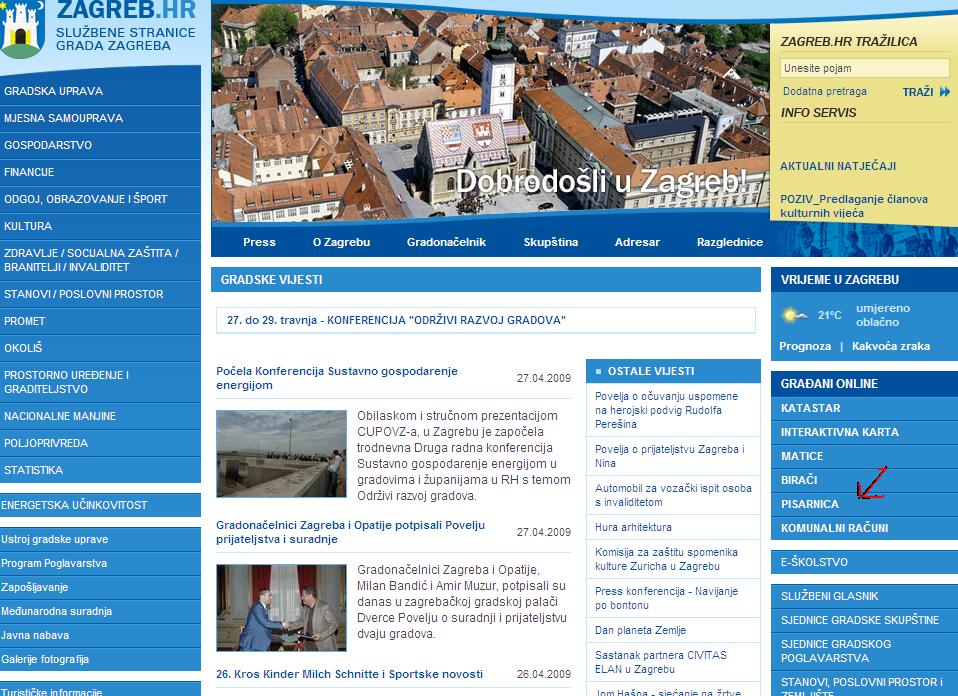This screenshot has height=696, width=958.
Task: Open KATASTAR under GRAĐANI ONLINE
Action: click(x=813, y=408)
